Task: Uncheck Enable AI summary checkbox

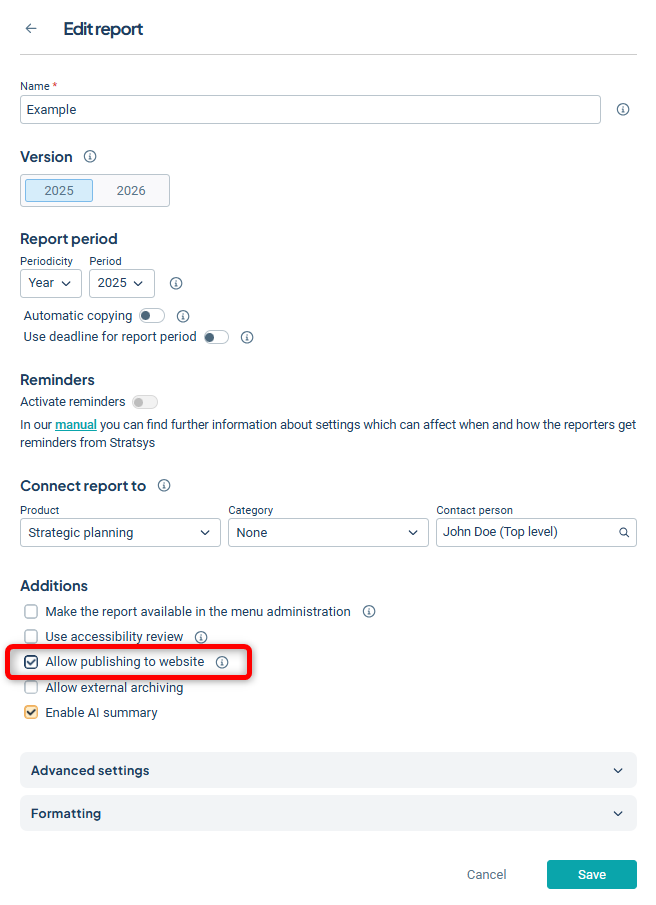Action: coord(32,713)
